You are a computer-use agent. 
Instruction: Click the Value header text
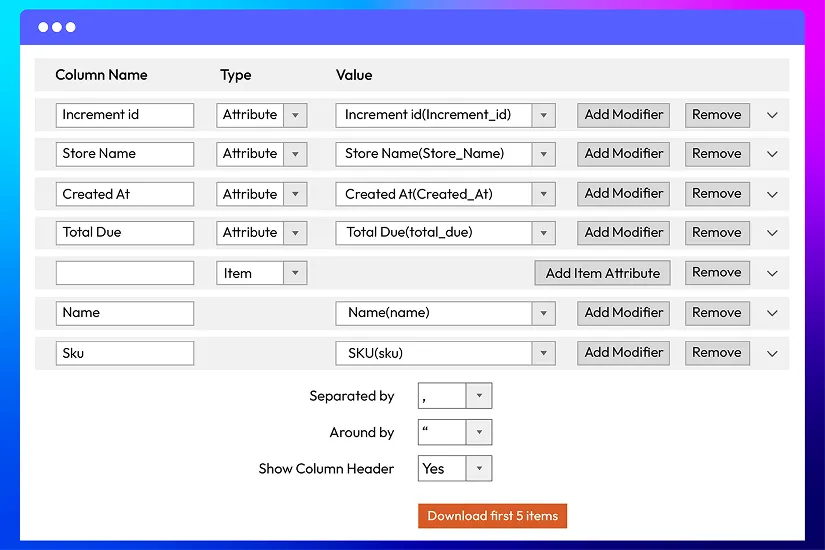[354, 75]
